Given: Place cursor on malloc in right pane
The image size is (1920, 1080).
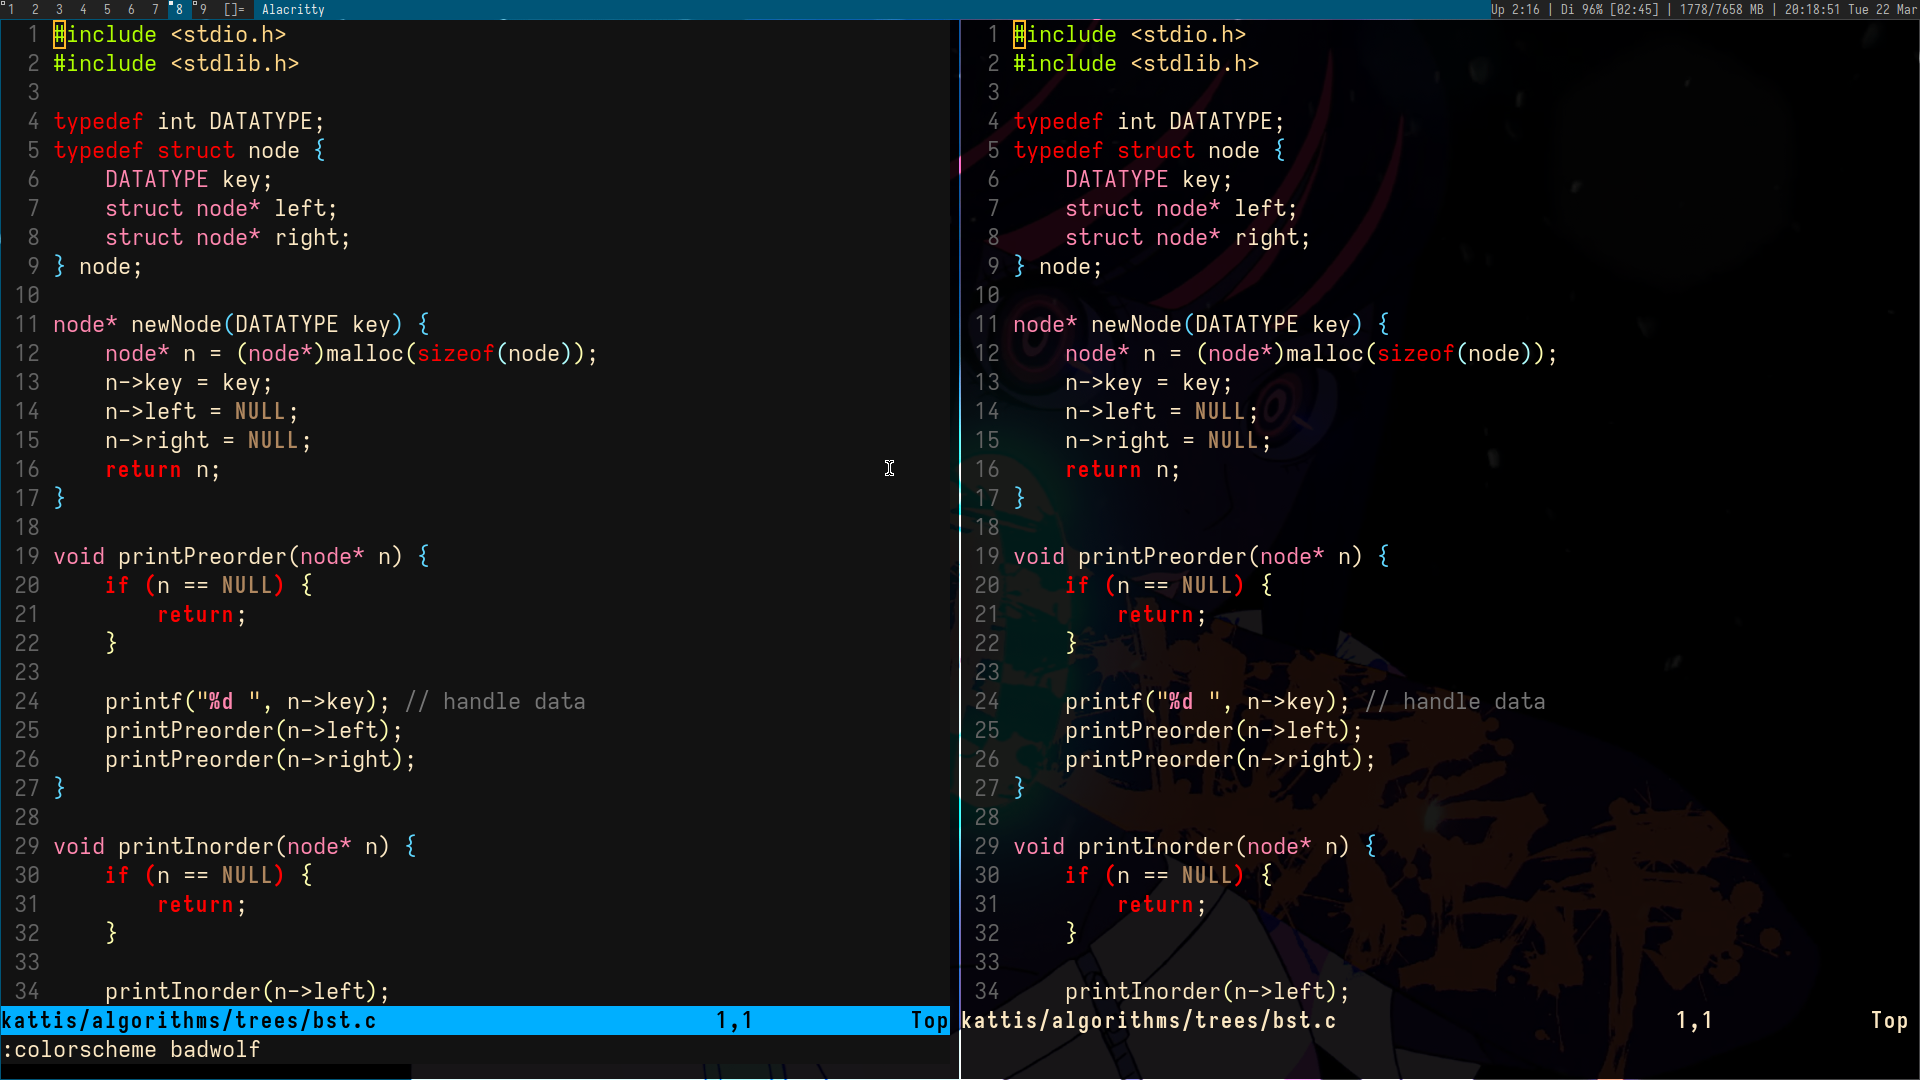Looking at the screenshot, I should 1324,353.
